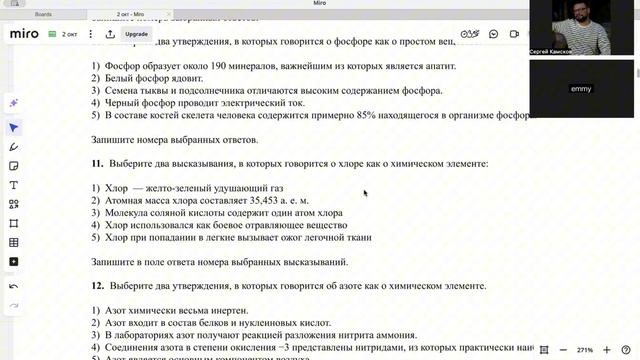This screenshot has width=640, height=360.
Task: Pick the pen drawing tool
Action: [x=13, y=147]
